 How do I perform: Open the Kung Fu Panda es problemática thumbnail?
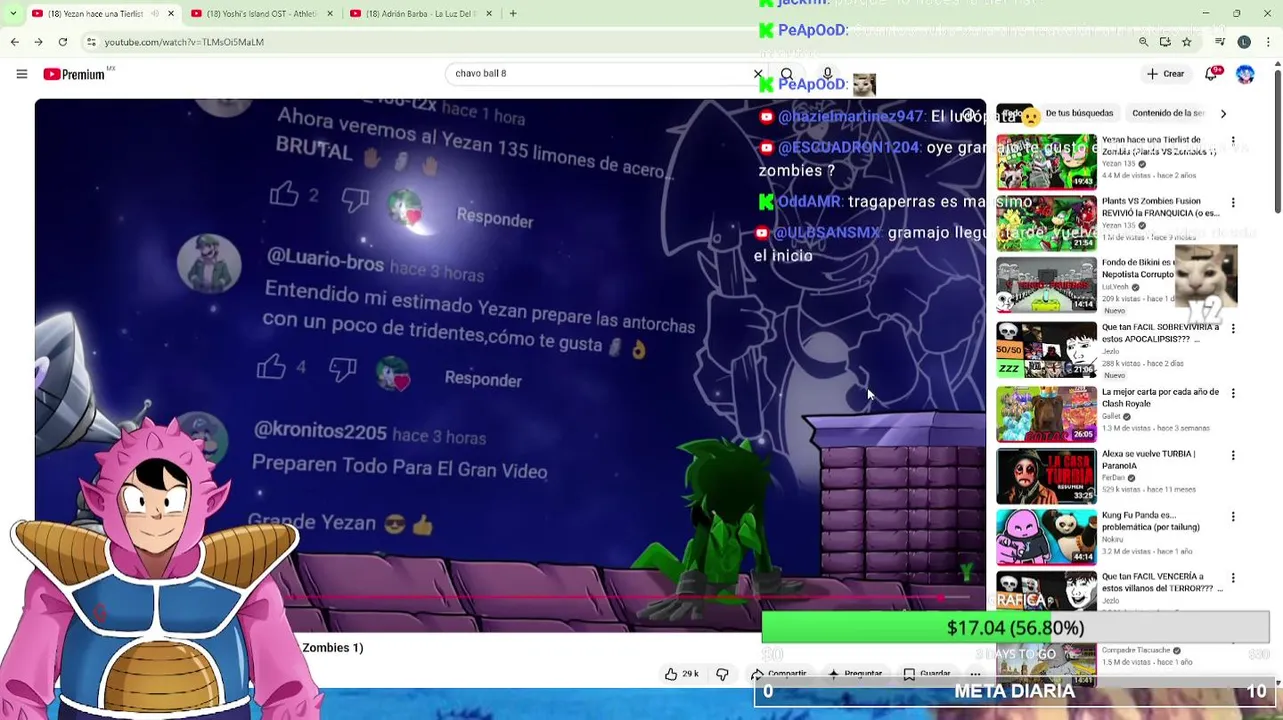(x=1046, y=538)
